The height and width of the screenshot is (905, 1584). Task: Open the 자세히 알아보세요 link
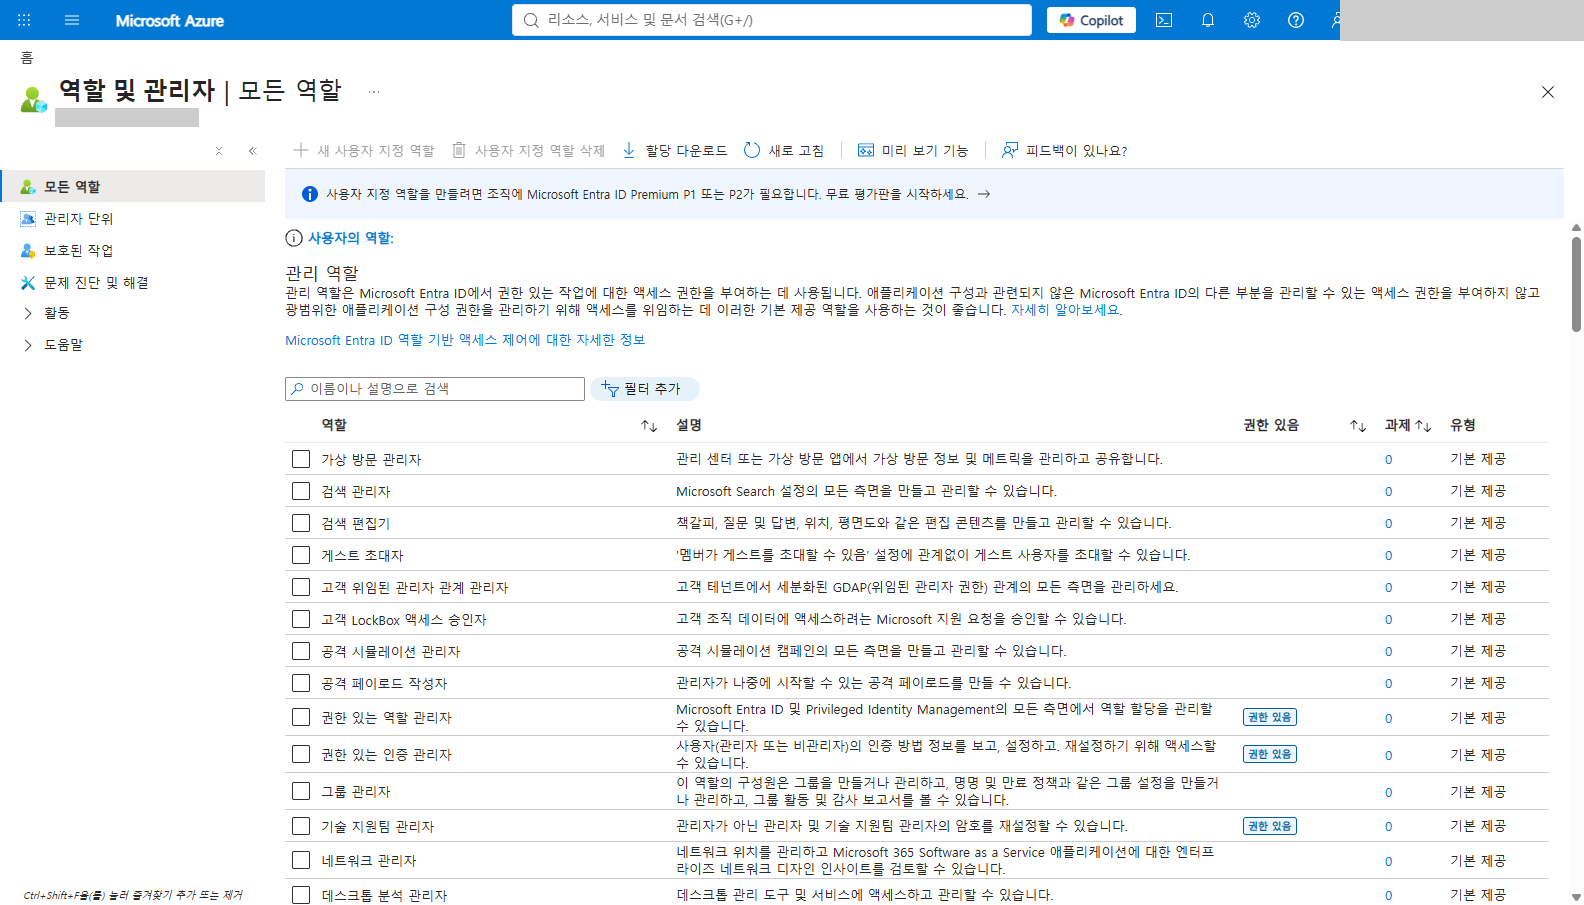[x=1066, y=310]
